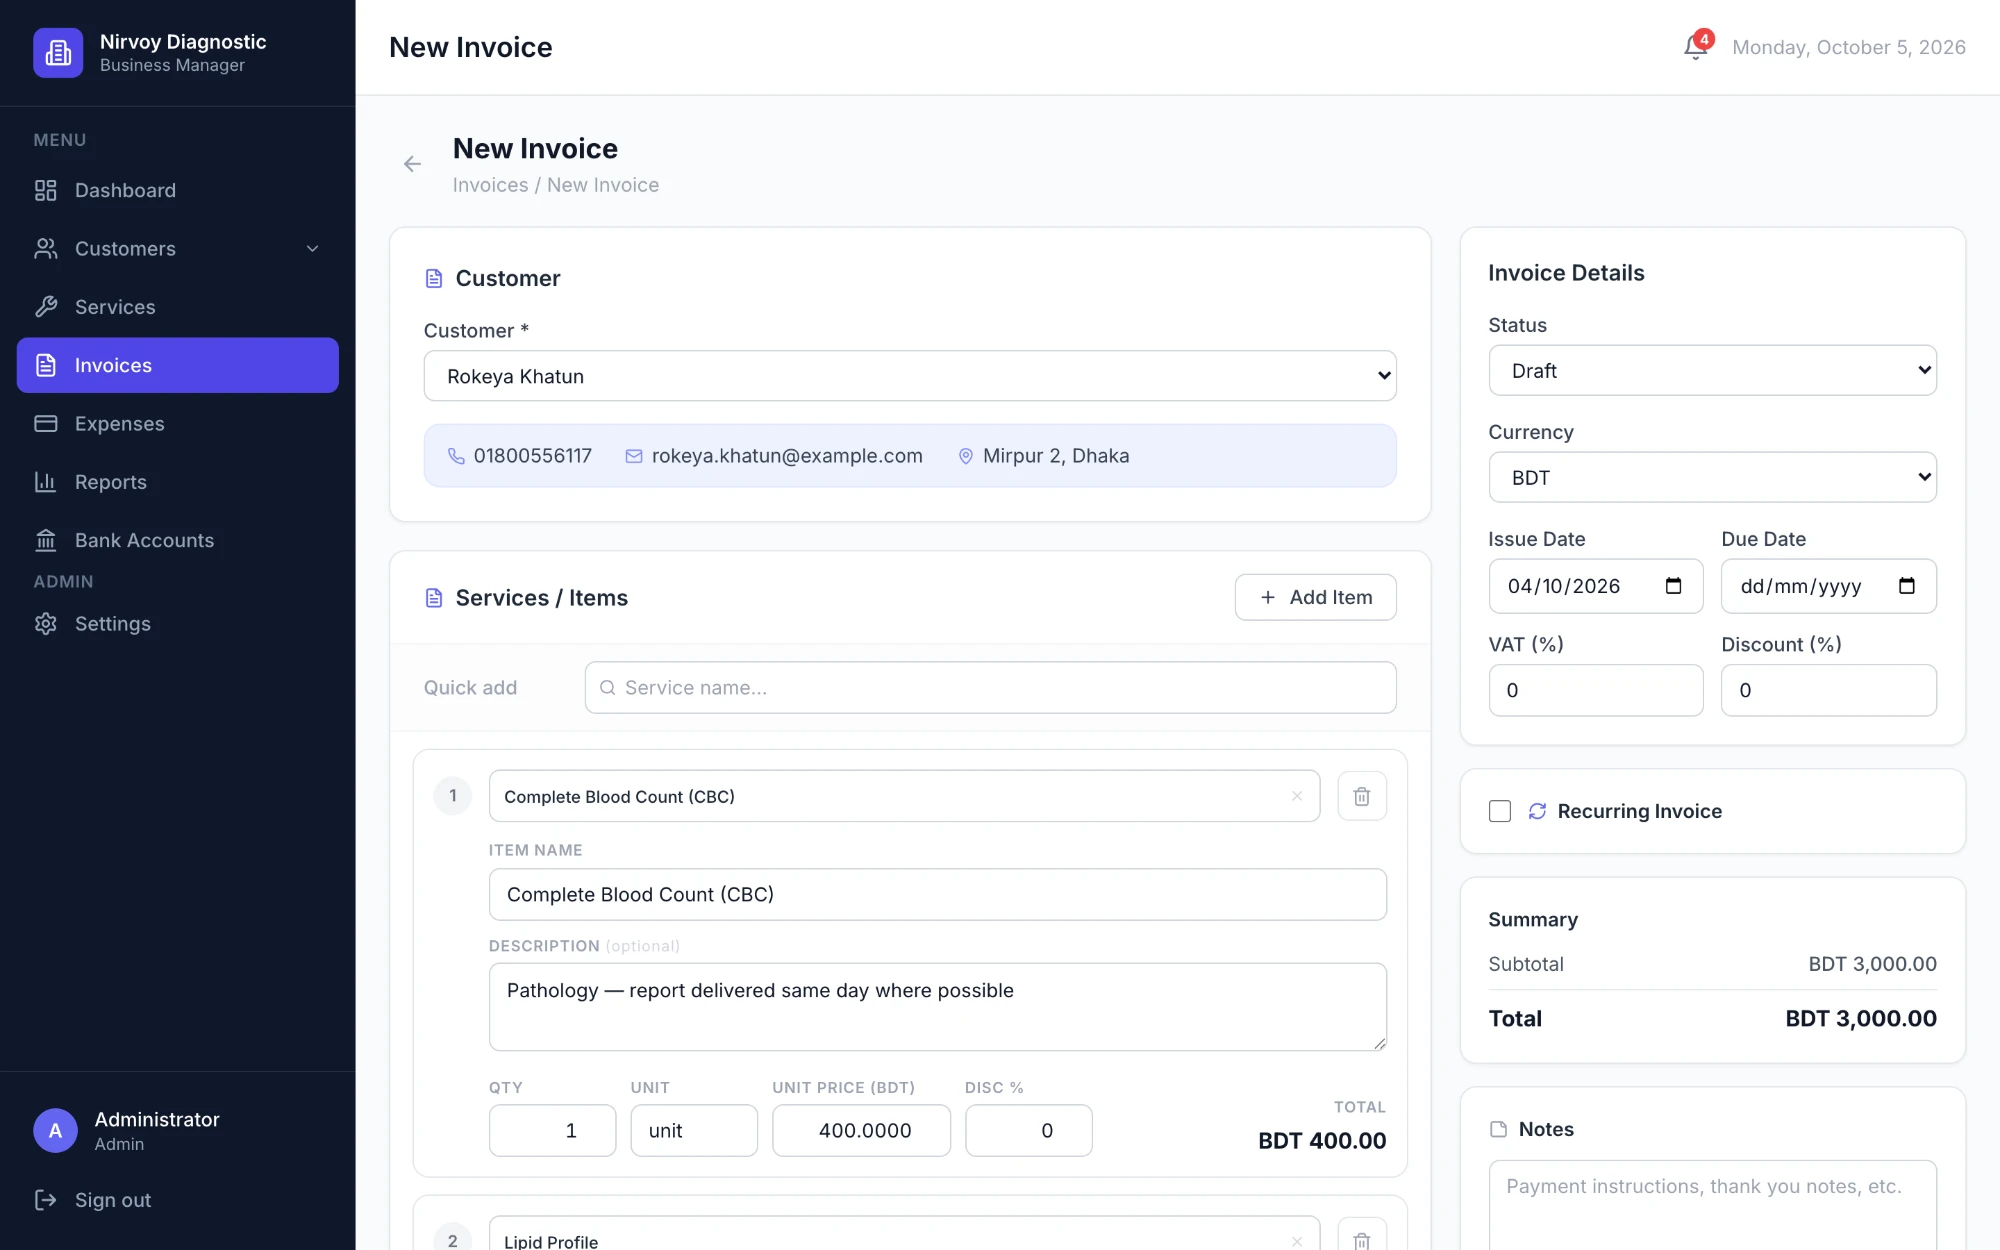Open the Status dropdown set to Draft

tap(1712, 370)
